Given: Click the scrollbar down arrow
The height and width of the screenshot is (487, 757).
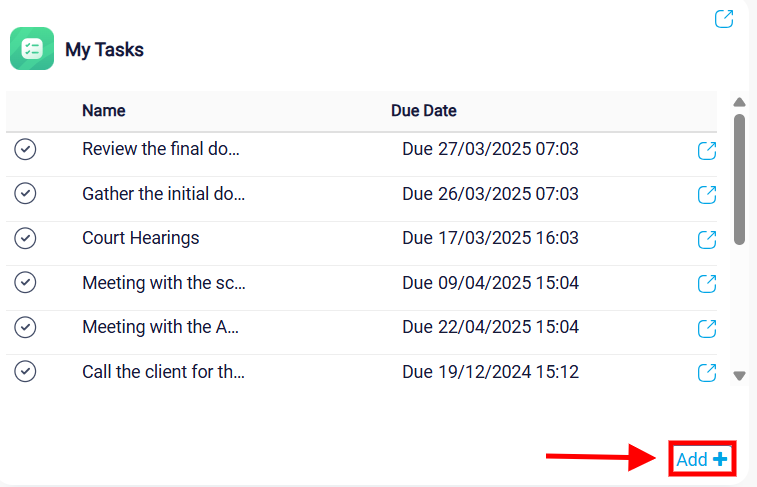Looking at the screenshot, I should (739, 376).
